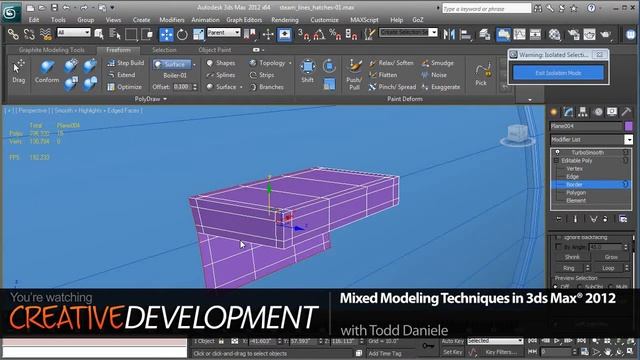Viewport: 640px width, 360px height.
Task: Toggle the By Angle checkbox
Action: [x=558, y=247]
